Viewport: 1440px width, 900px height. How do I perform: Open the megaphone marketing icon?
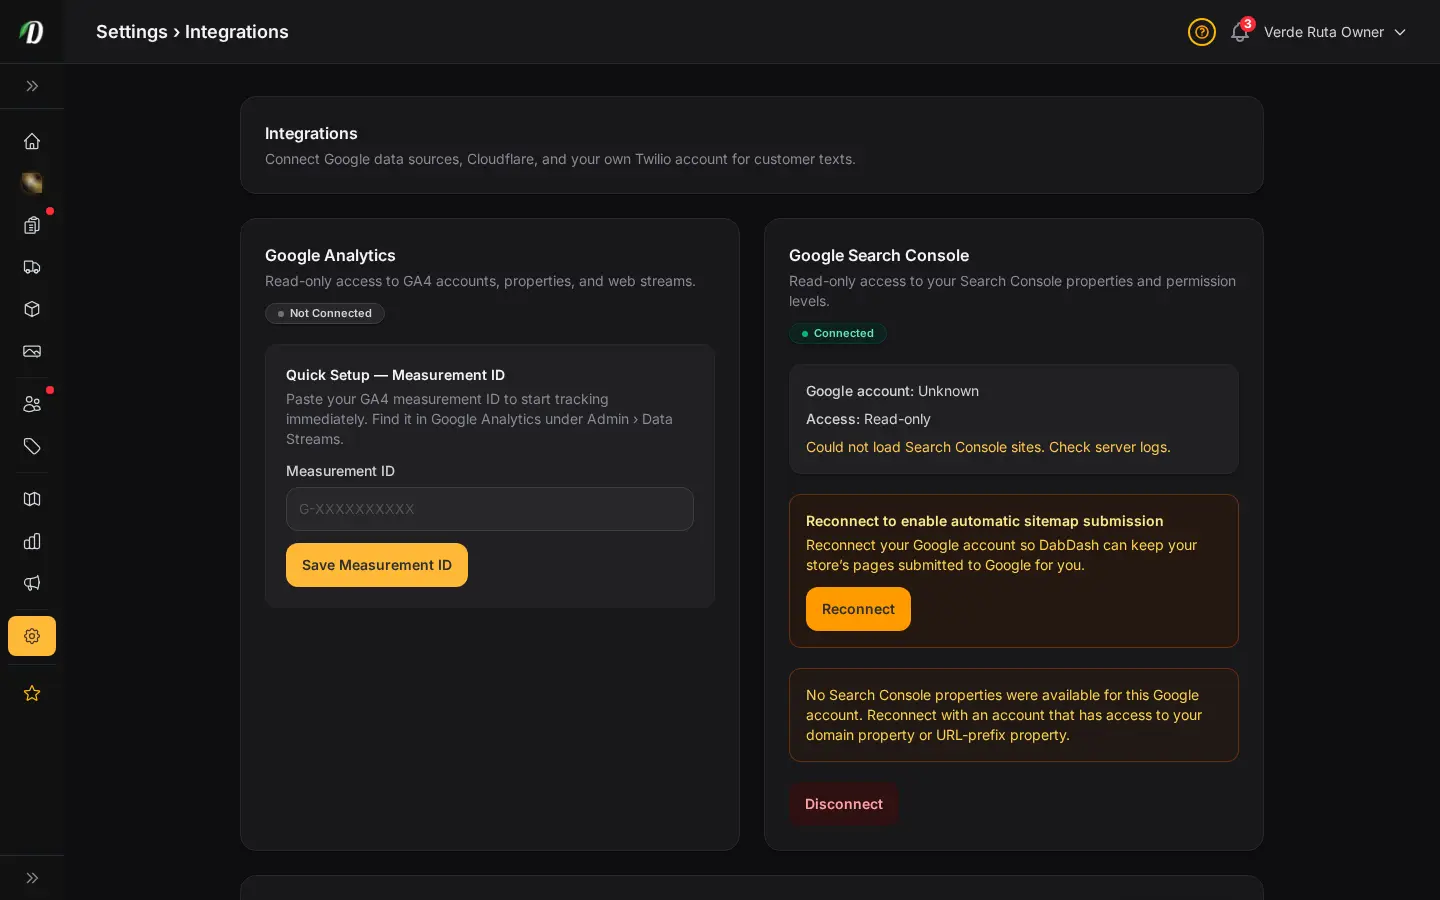(x=32, y=583)
